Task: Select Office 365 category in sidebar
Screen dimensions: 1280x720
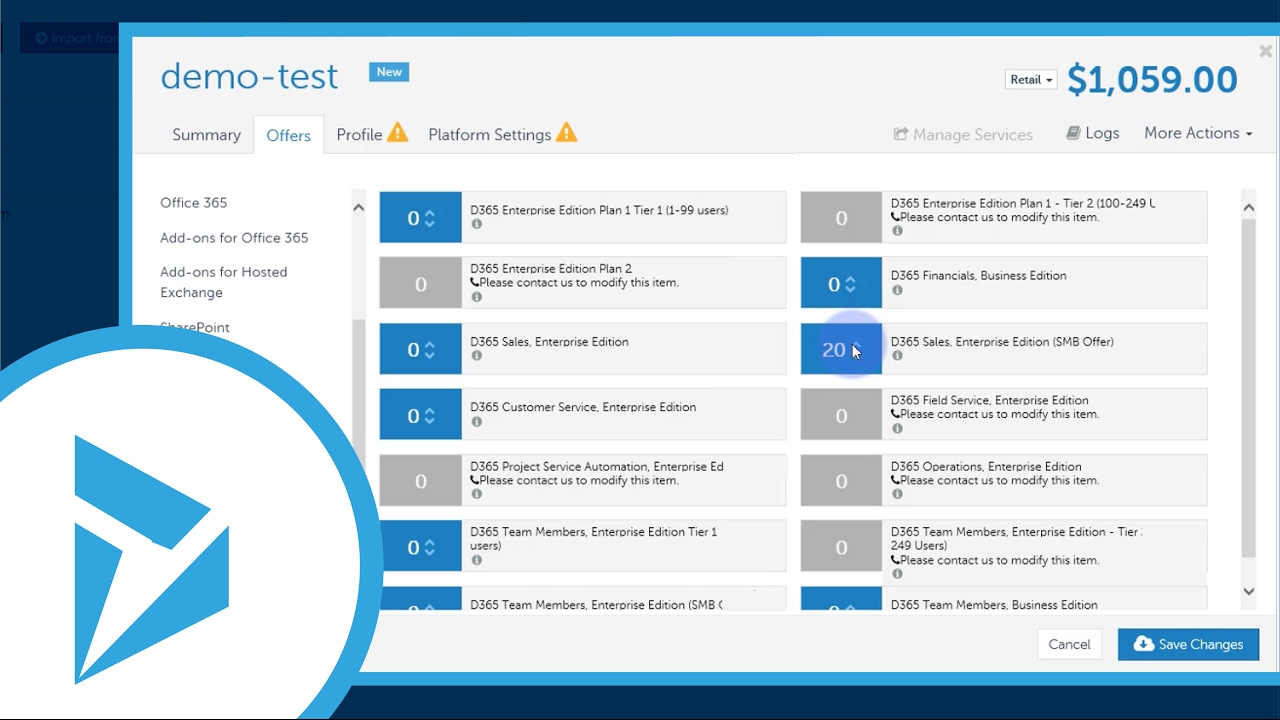Action: click(194, 202)
